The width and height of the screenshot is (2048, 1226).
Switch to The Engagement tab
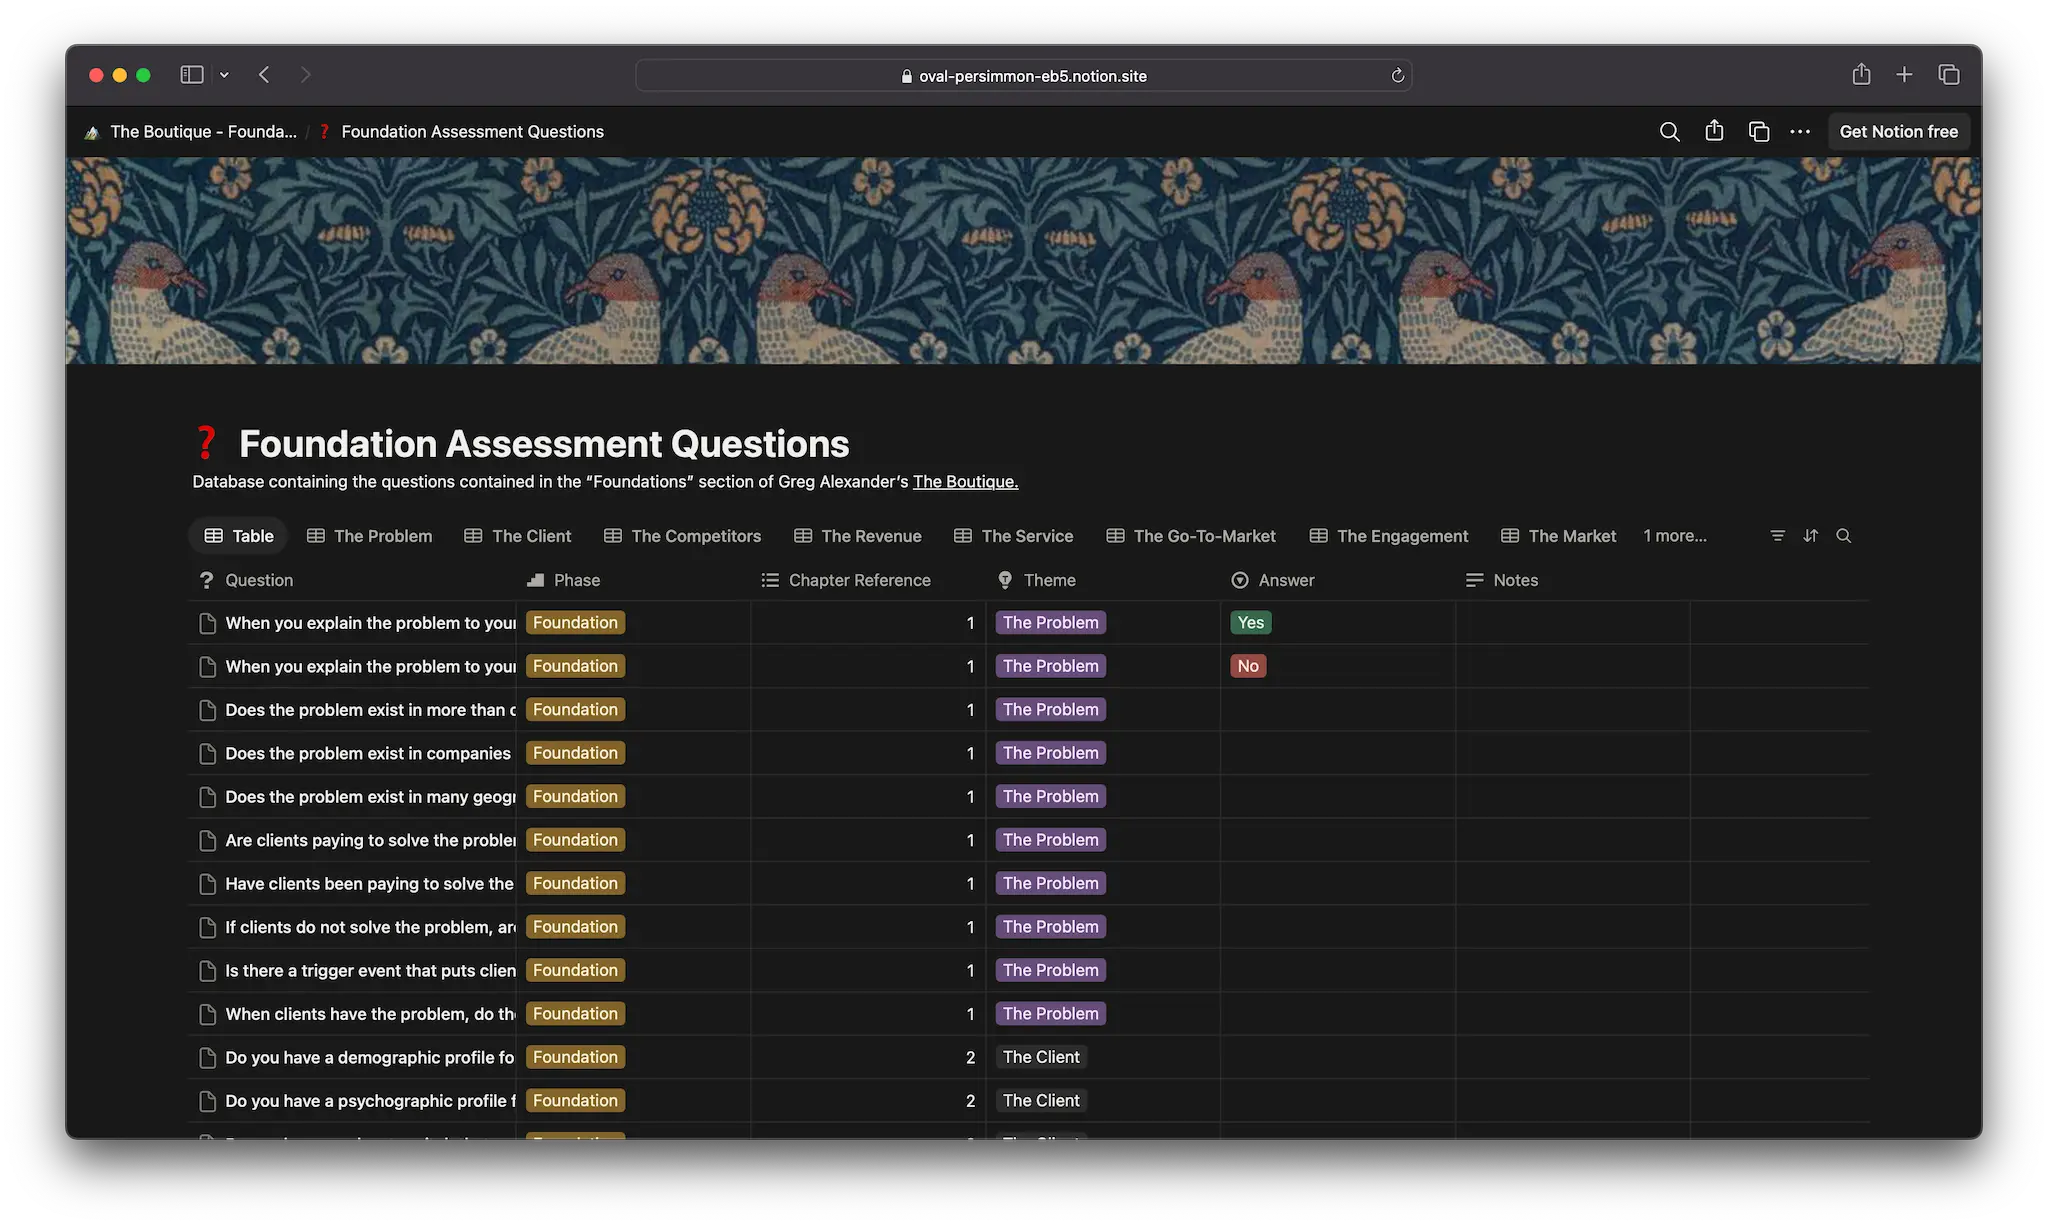pyautogui.click(x=1389, y=536)
